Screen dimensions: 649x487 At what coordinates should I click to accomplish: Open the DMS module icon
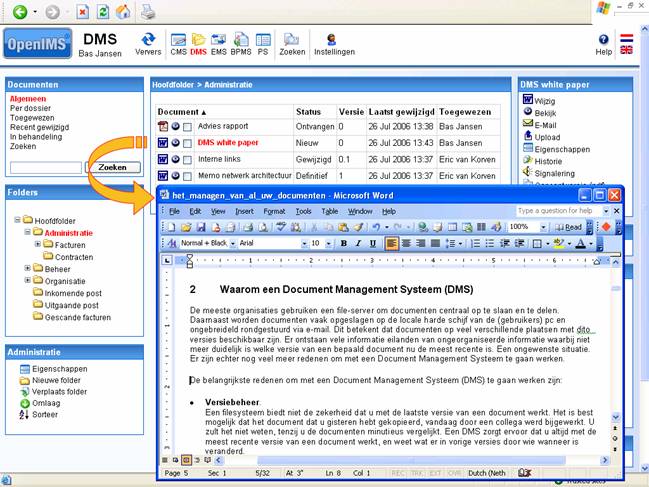pyautogui.click(x=198, y=44)
